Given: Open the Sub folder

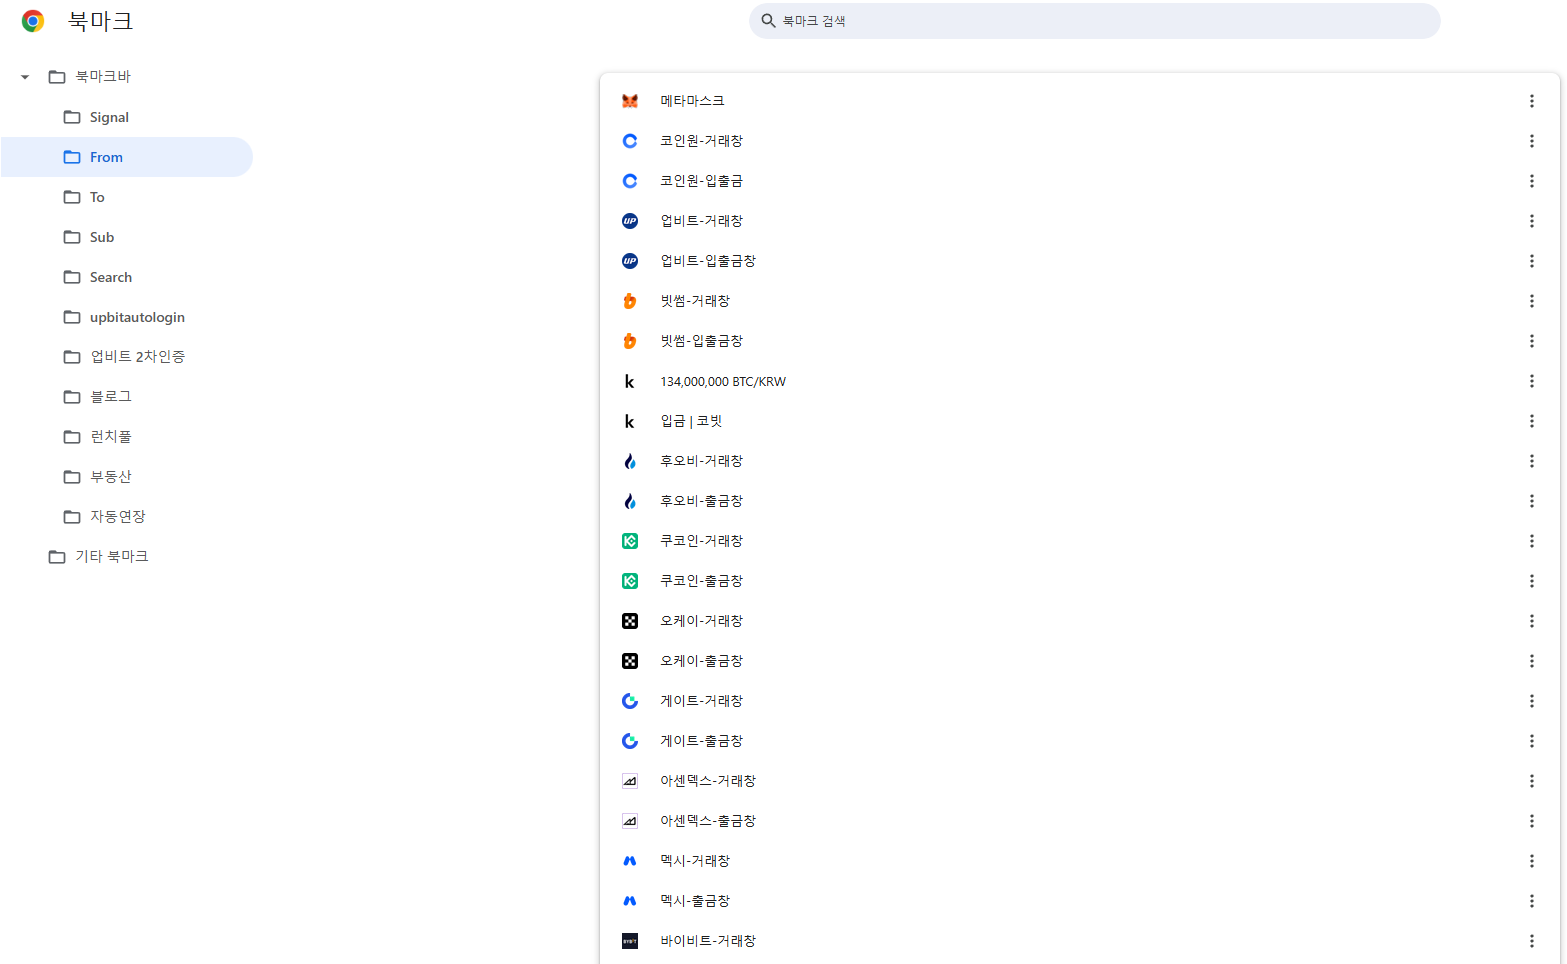Looking at the screenshot, I should pos(126,237).
